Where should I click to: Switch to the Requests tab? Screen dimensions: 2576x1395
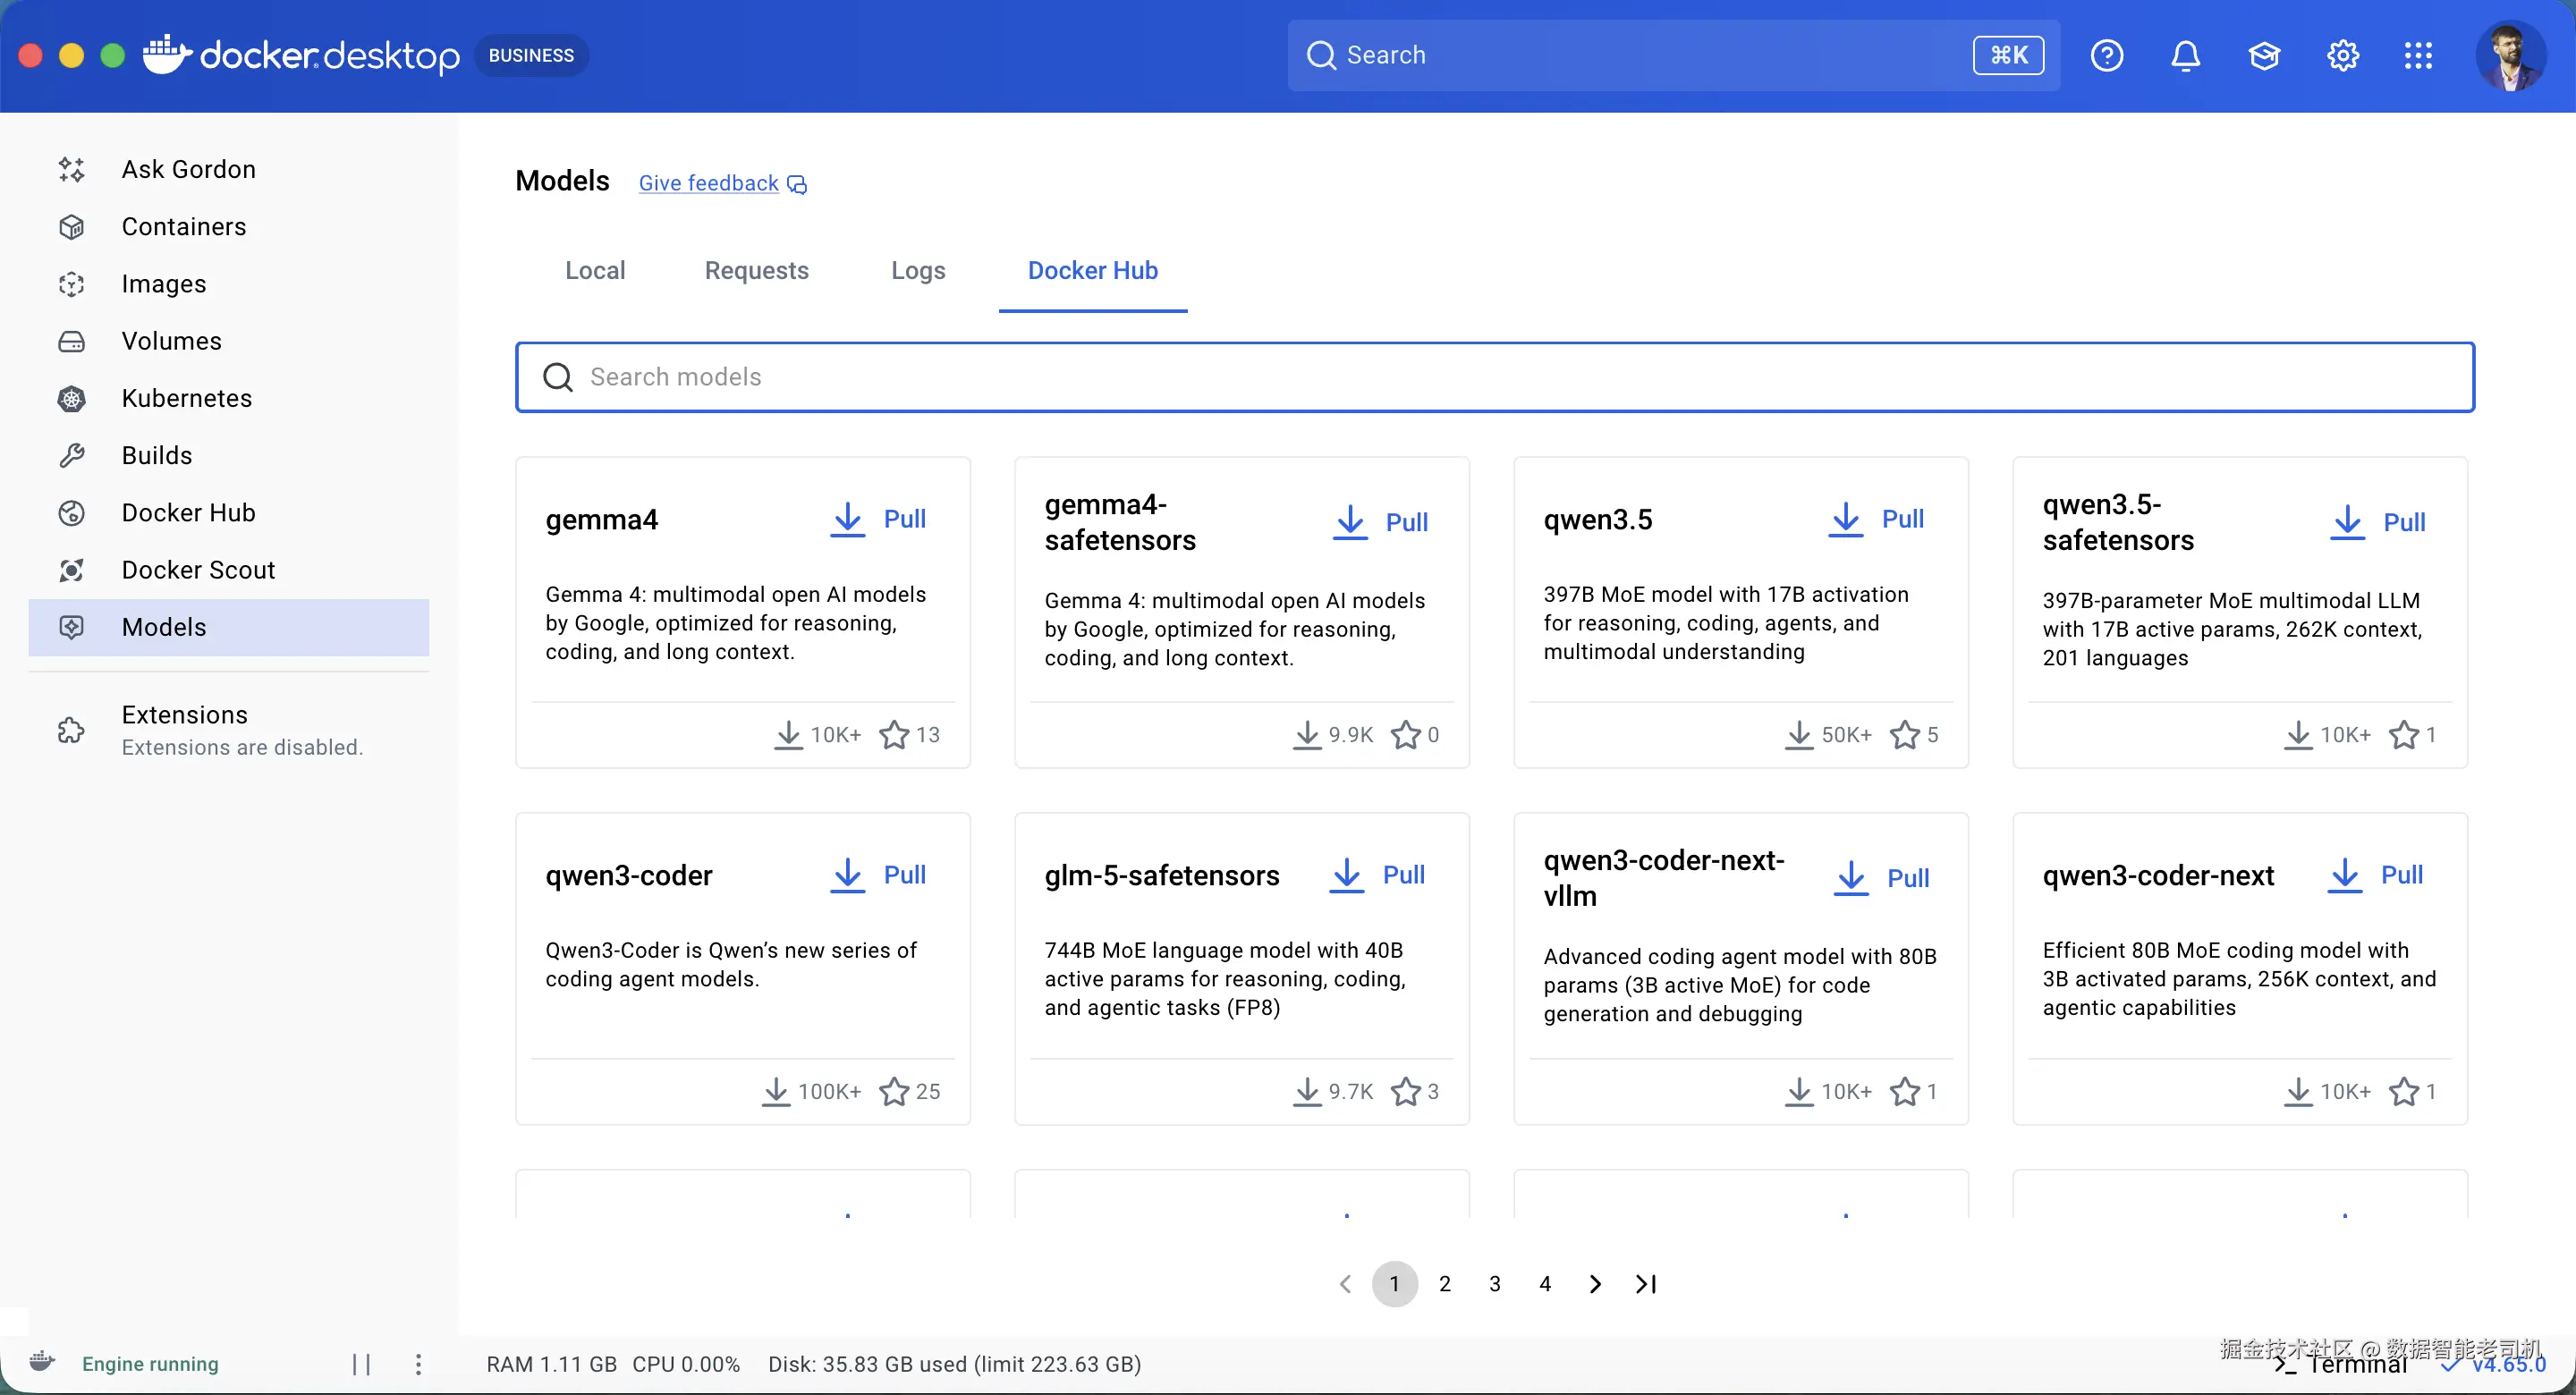click(756, 270)
